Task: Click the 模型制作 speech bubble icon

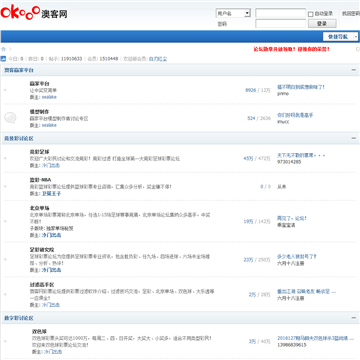Action: 10,118
